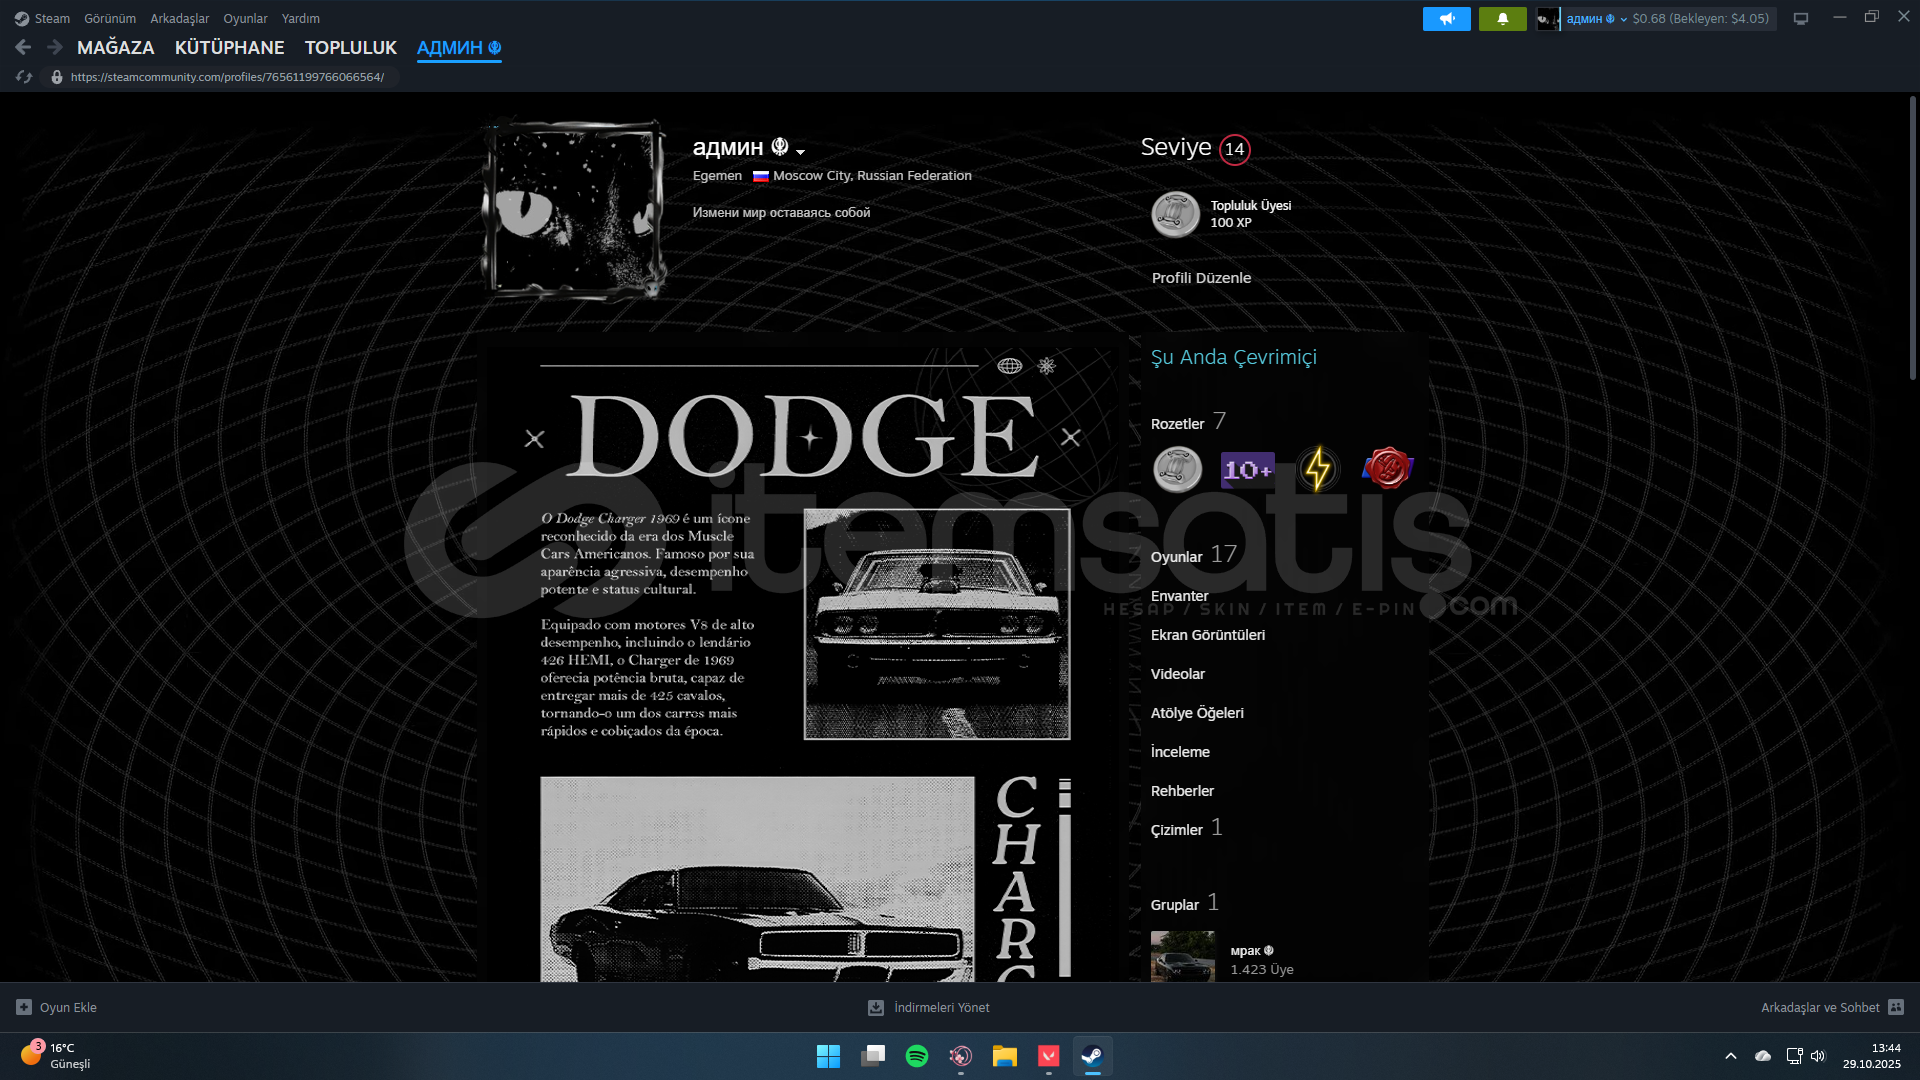The height and width of the screenshot is (1080, 1920).
Task: Click the back navigation arrow
Action: click(23, 47)
